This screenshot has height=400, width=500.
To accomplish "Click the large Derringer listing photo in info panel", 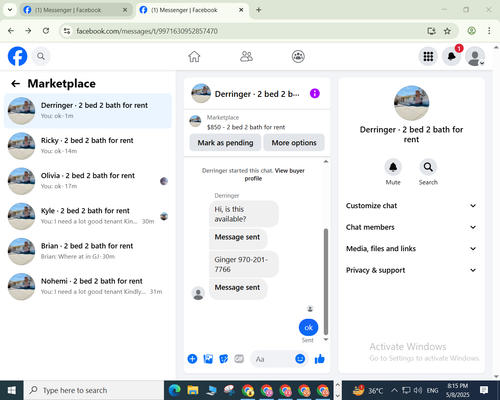I will (411, 103).
